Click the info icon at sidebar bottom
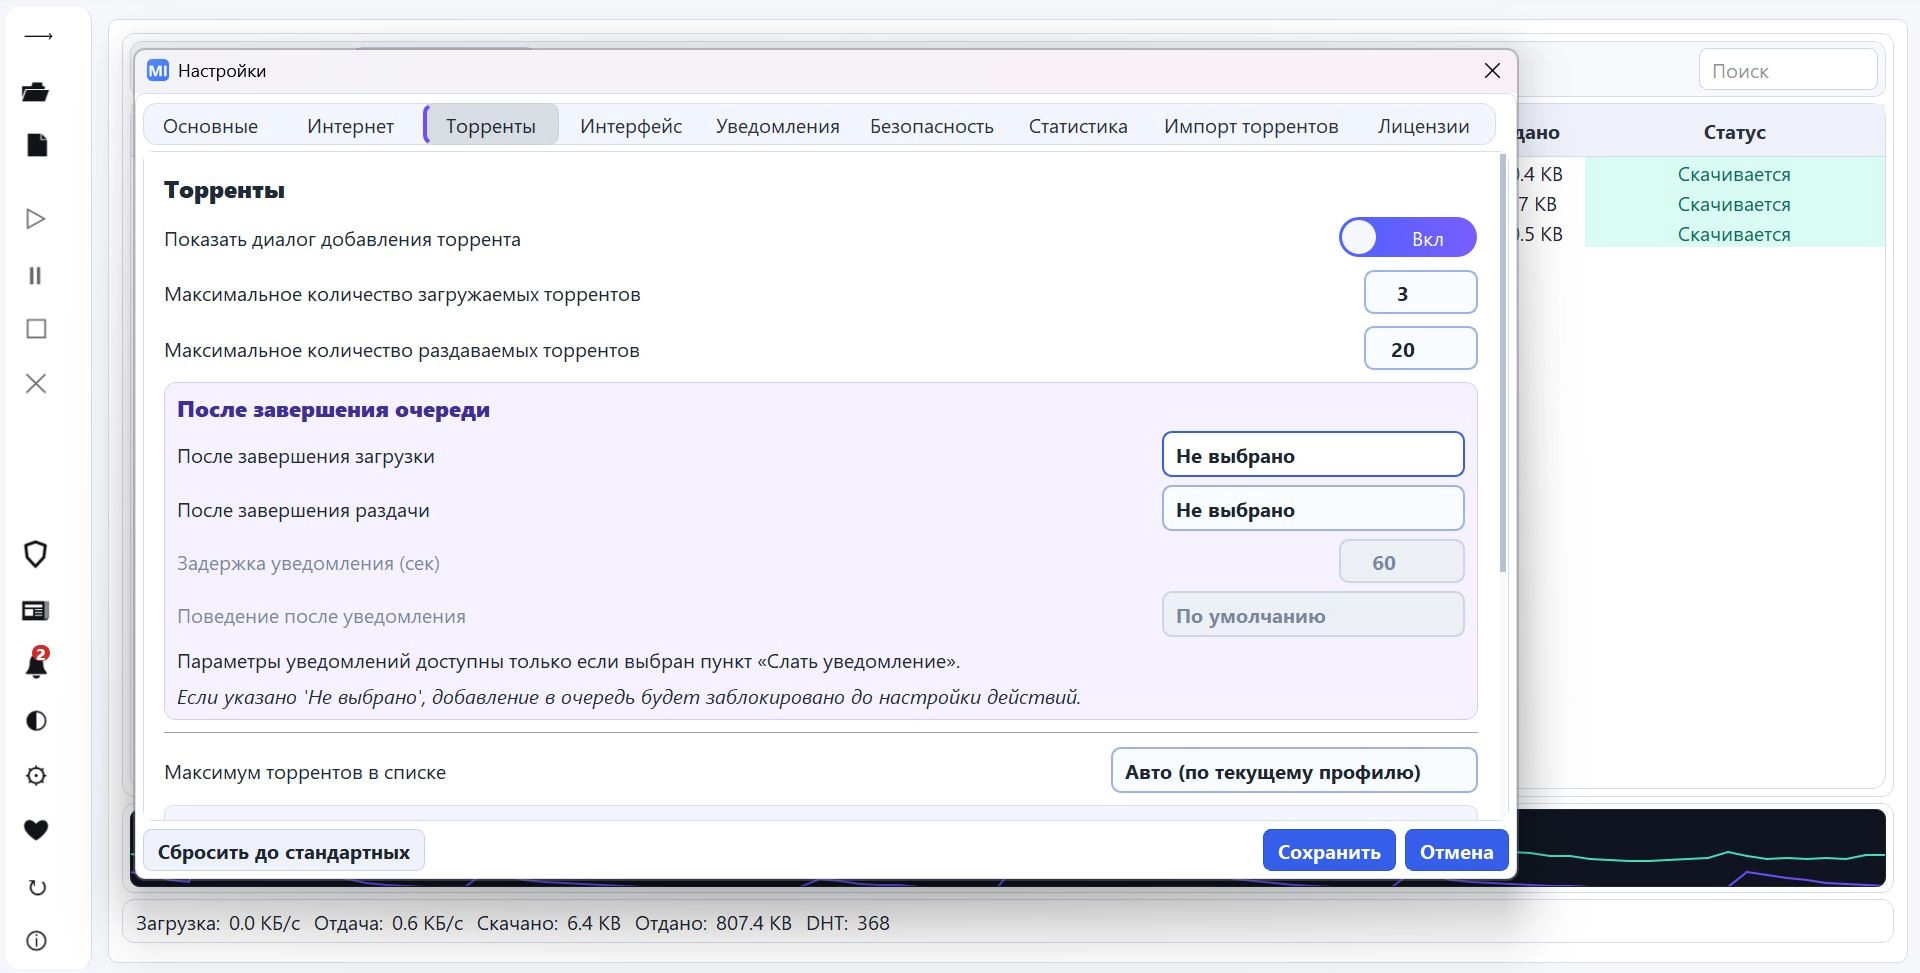 (x=36, y=941)
